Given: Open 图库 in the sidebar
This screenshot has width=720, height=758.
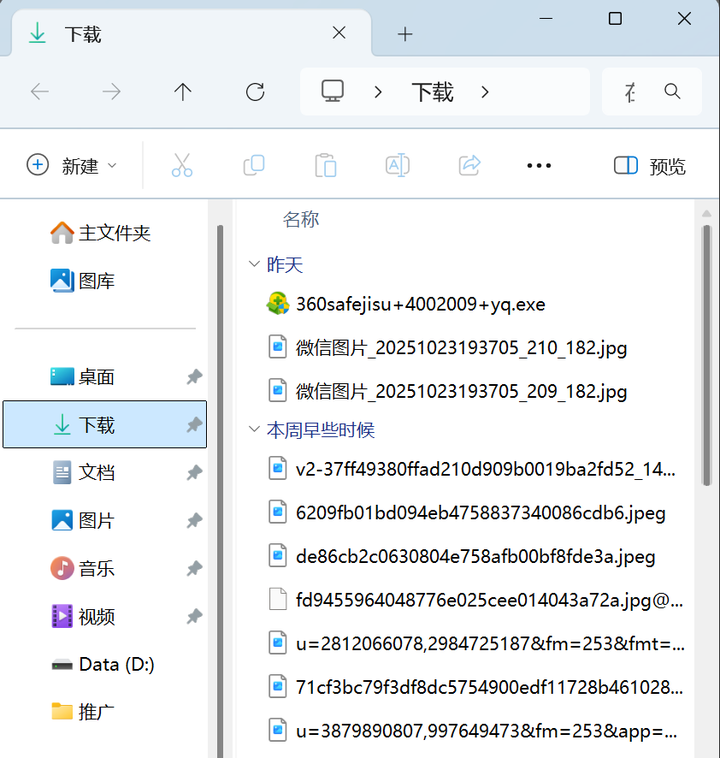Looking at the screenshot, I should point(83,280).
